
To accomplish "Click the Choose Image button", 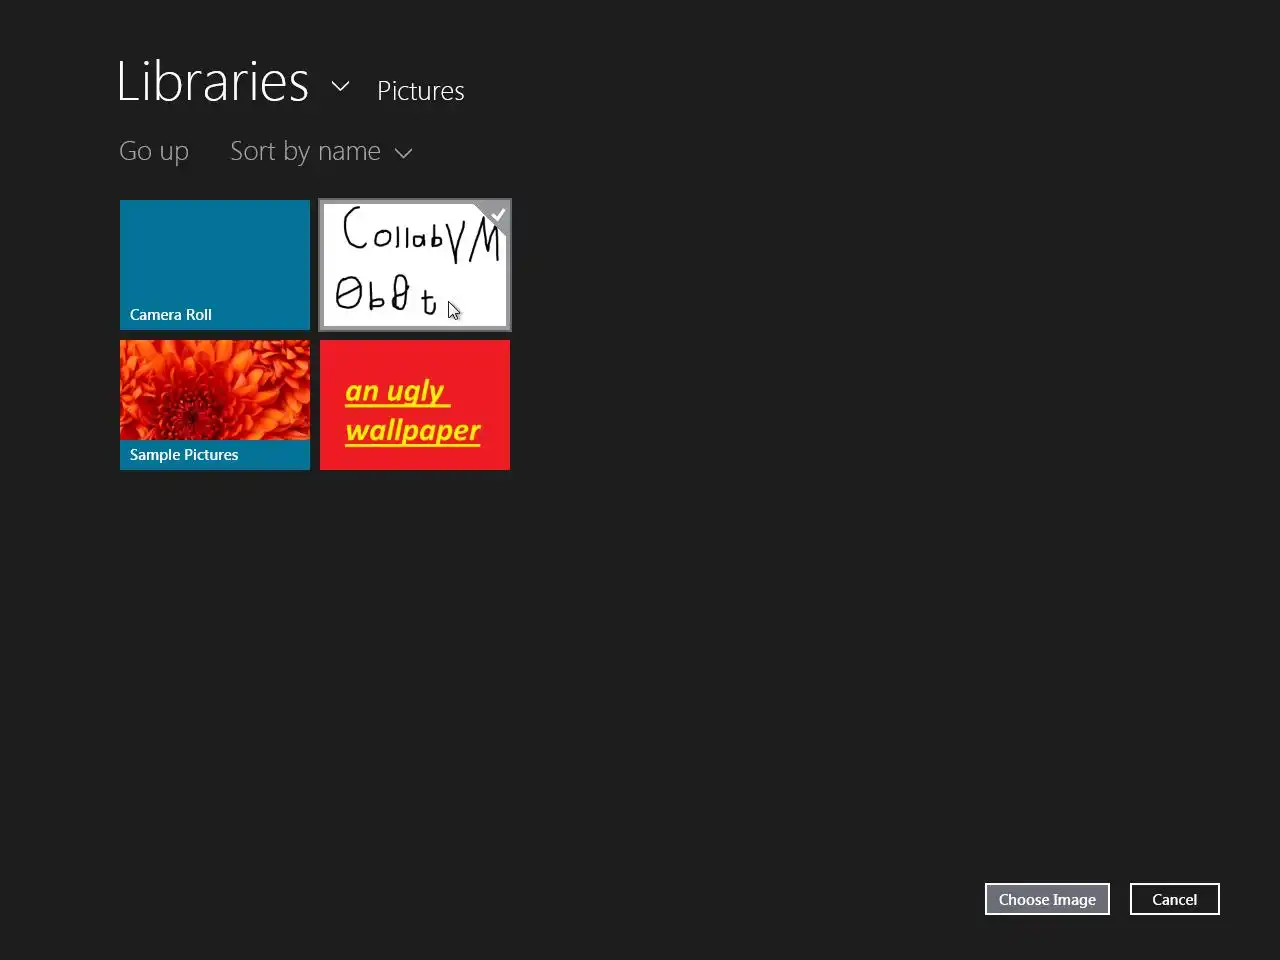I will pyautogui.click(x=1047, y=899).
